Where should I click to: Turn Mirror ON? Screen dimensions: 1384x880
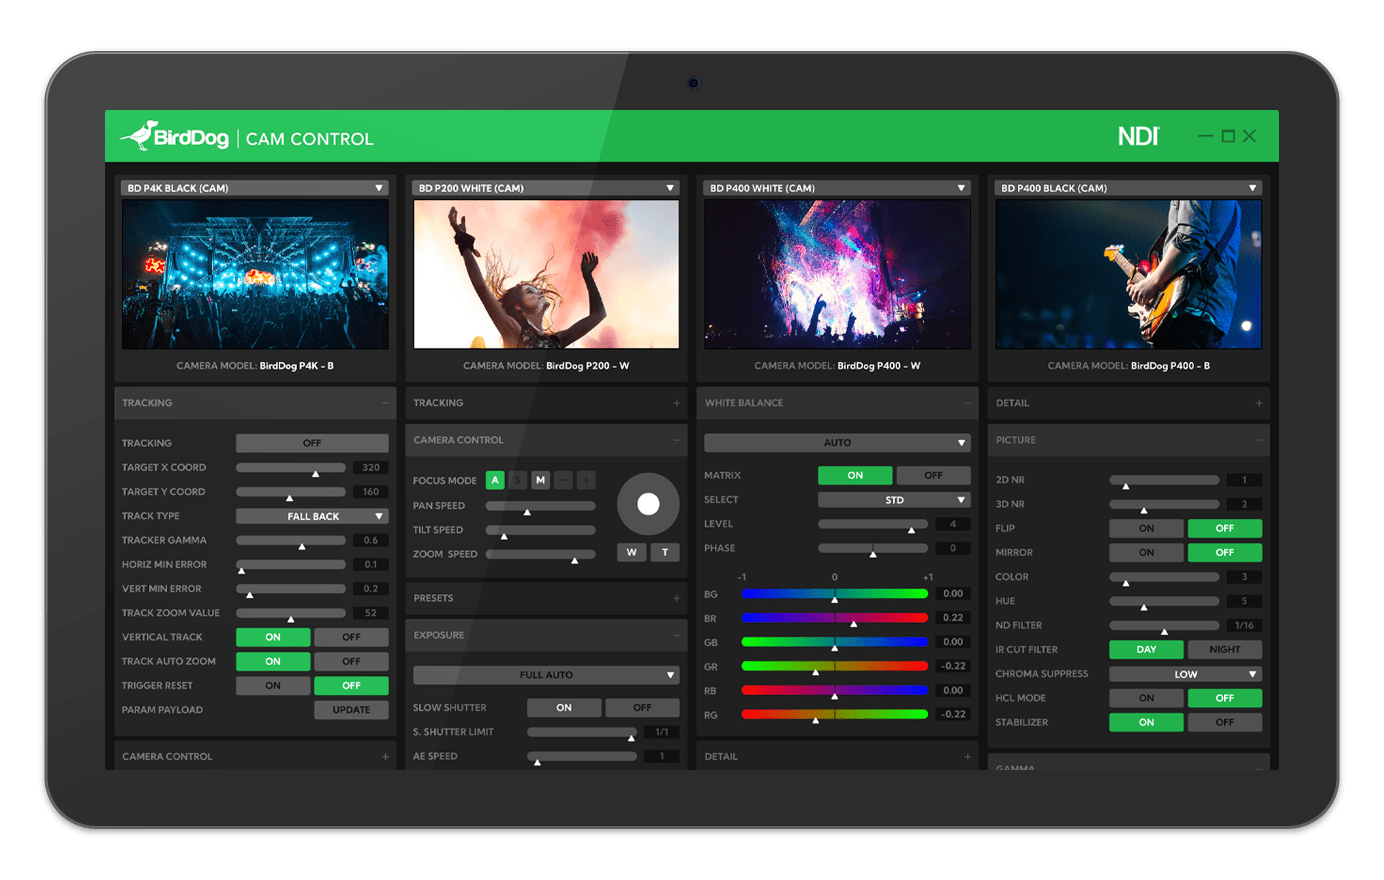[x=1146, y=552]
